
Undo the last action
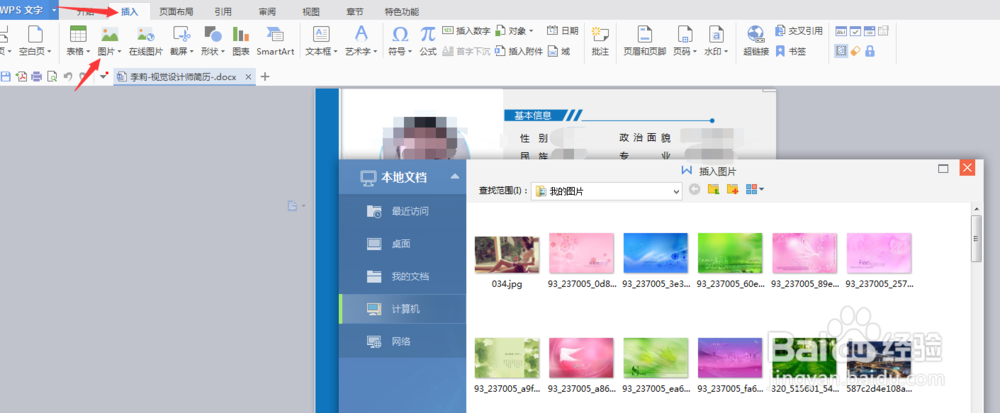point(67,76)
